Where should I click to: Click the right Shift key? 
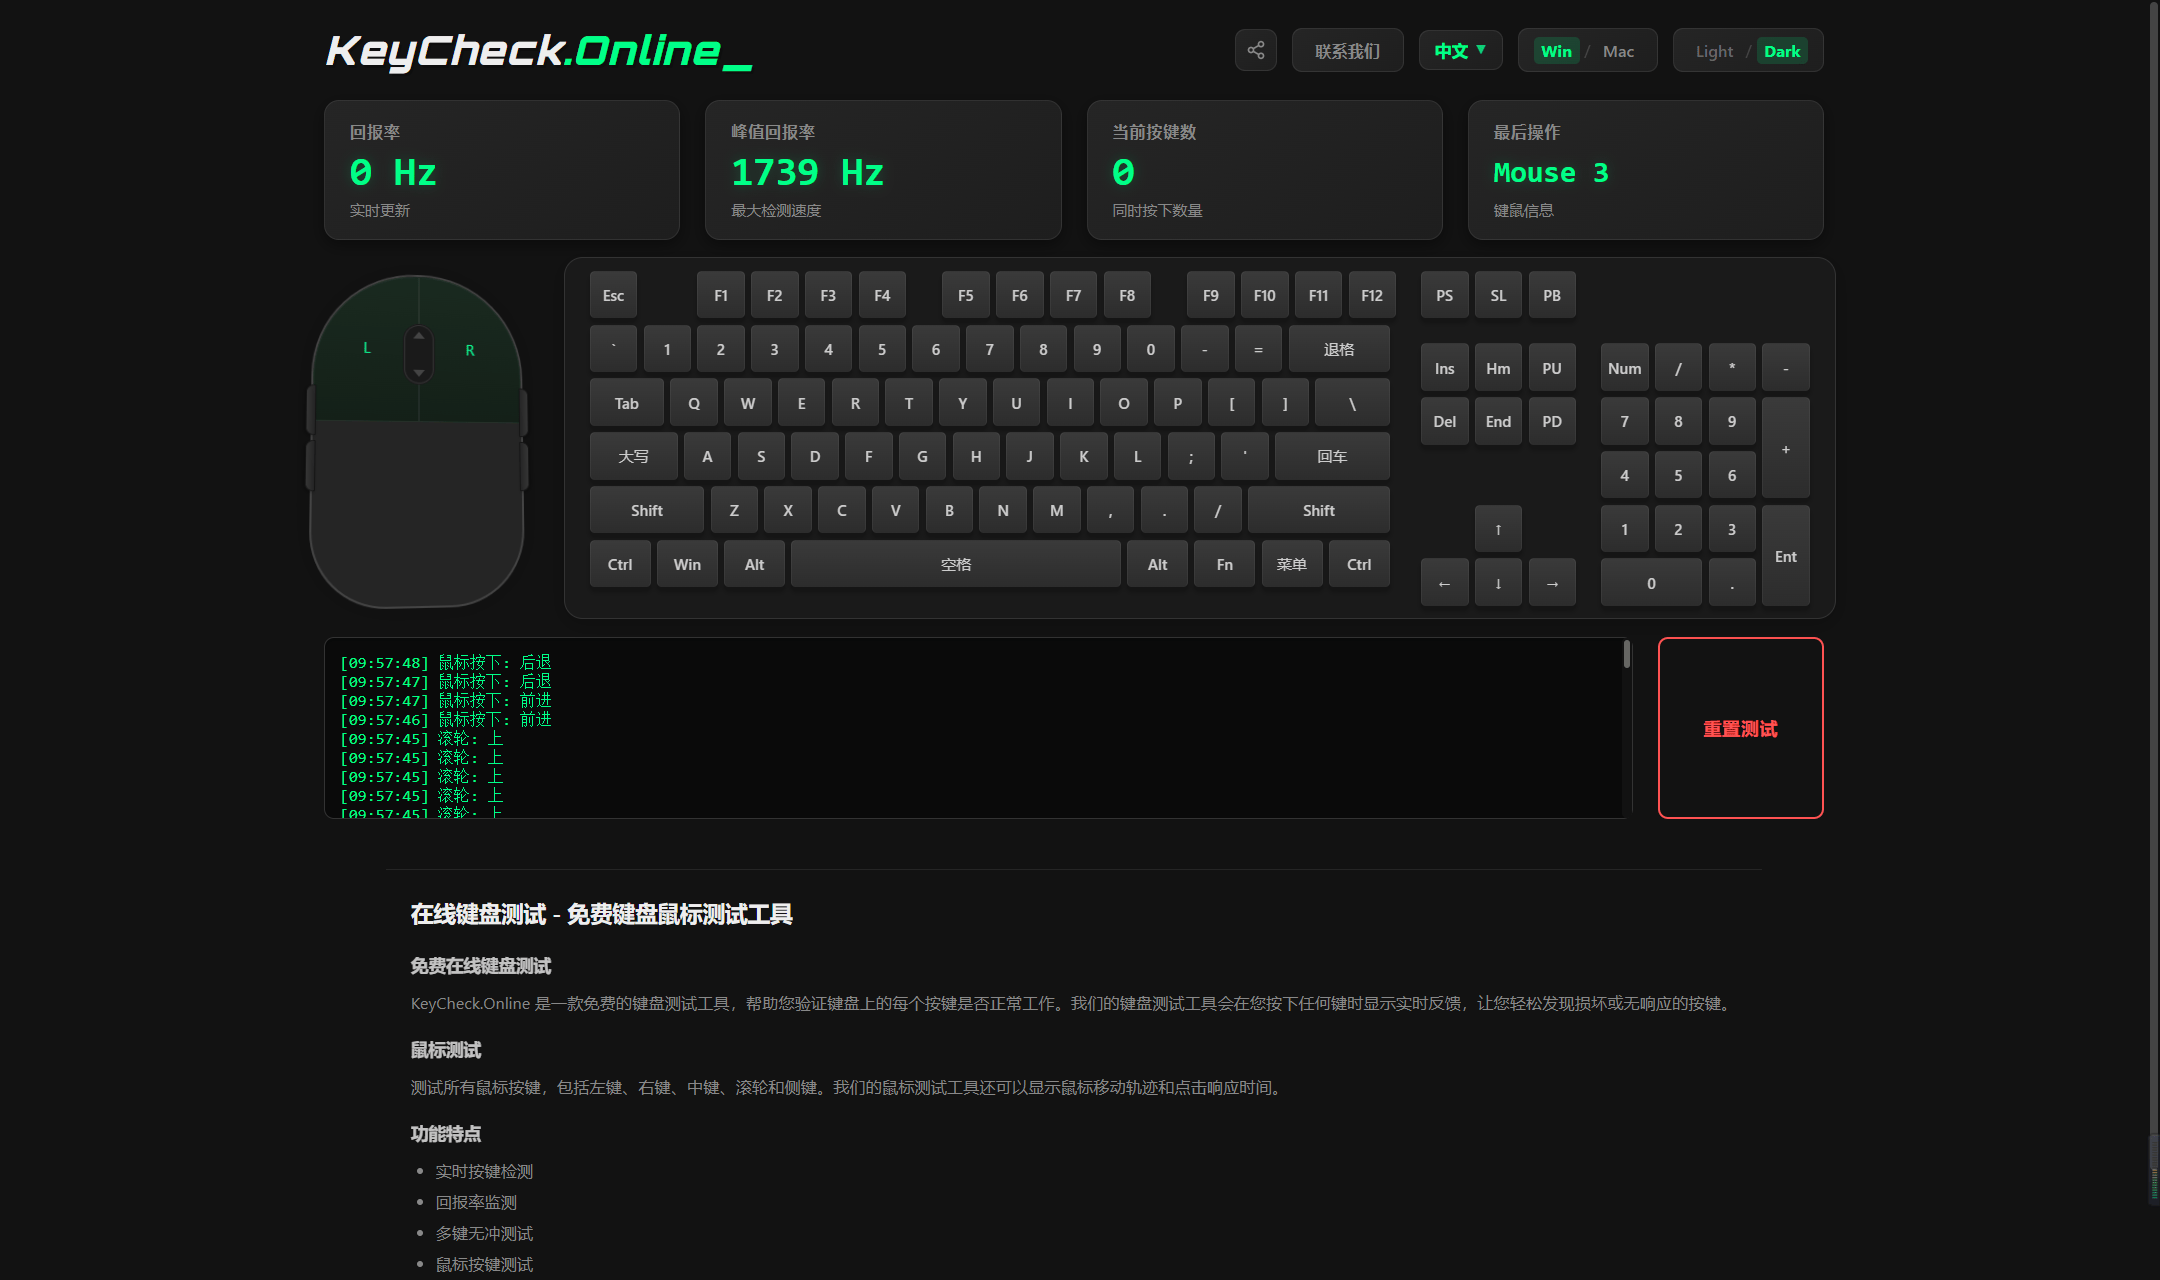click(1319, 510)
